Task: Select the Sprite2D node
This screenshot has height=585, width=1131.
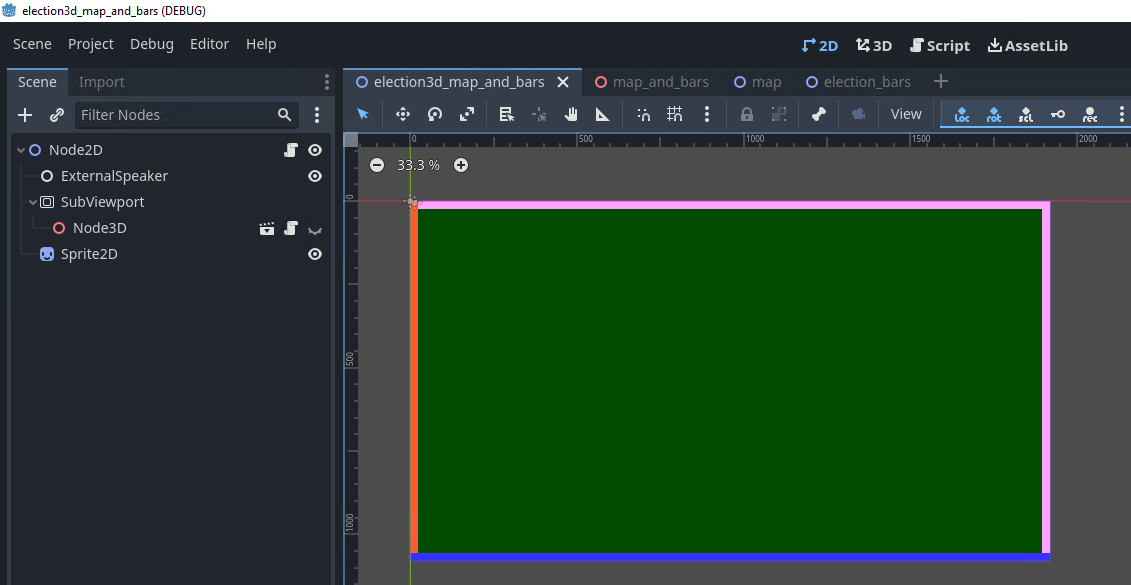Action: [89, 254]
